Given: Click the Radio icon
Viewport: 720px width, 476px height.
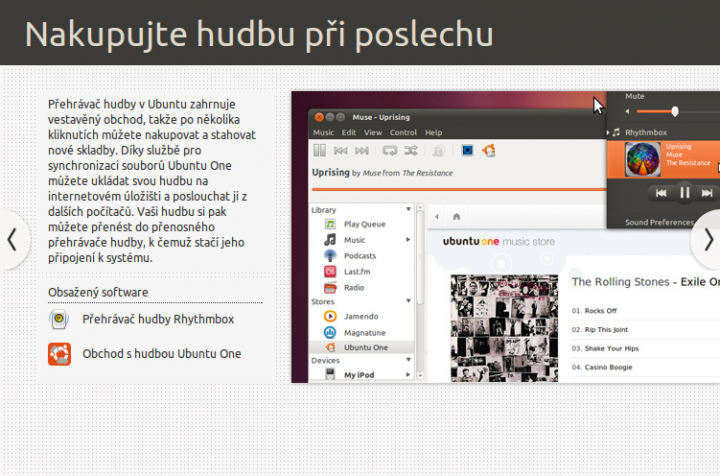Looking at the screenshot, I should coord(330,288).
